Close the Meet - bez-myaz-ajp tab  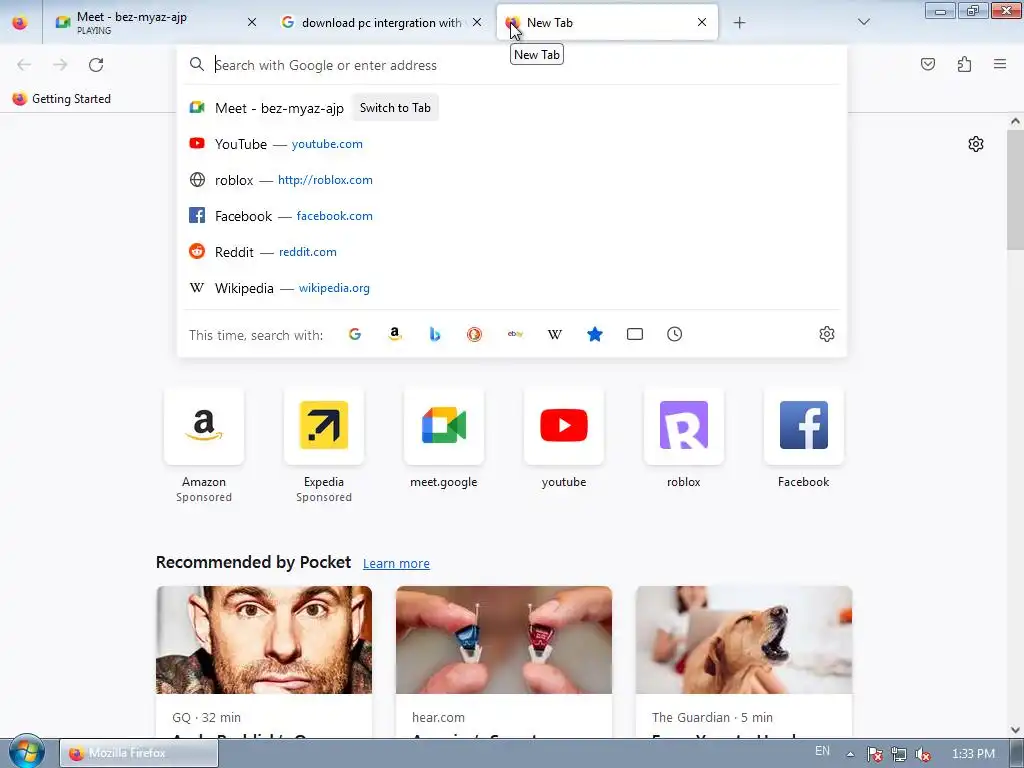[x=252, y=22]
